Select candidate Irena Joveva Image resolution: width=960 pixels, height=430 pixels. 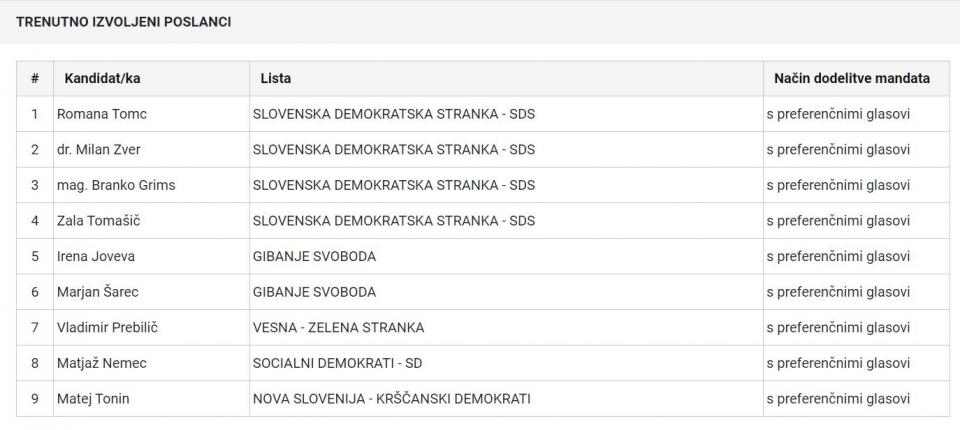96,256
